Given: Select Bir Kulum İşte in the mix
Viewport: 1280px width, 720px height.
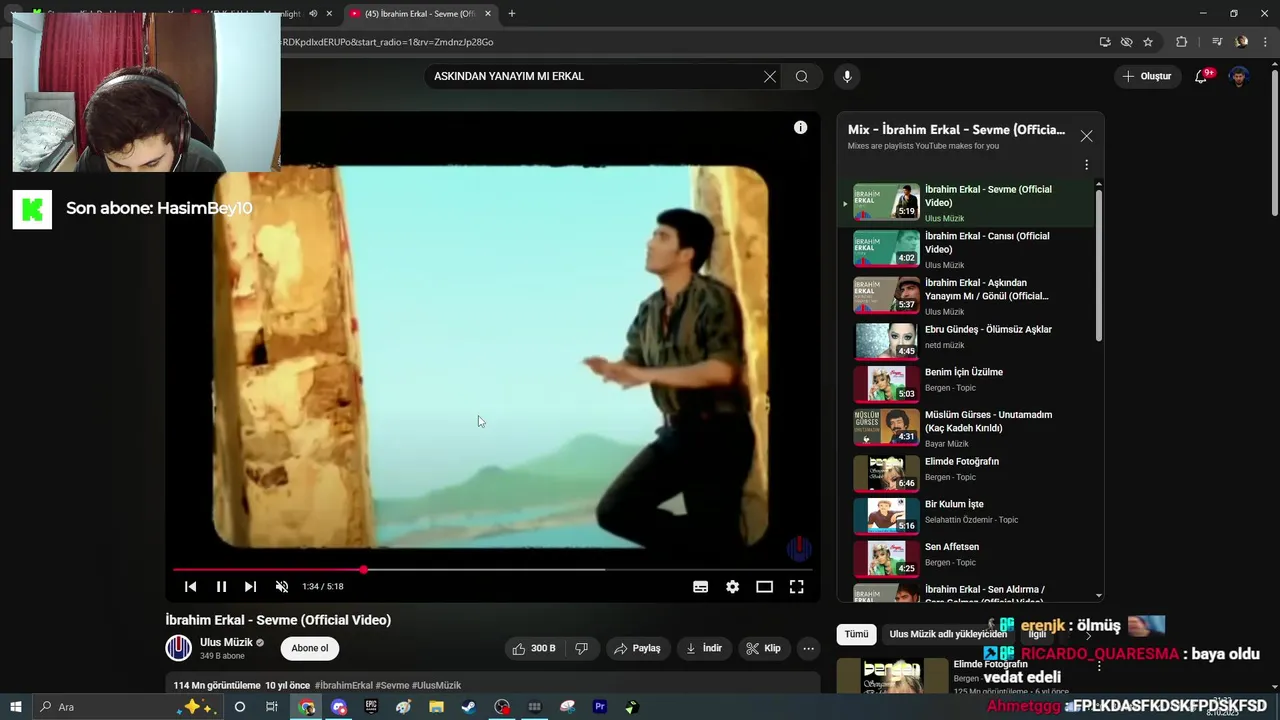Looking at the screenshot, I should [967, 514].
